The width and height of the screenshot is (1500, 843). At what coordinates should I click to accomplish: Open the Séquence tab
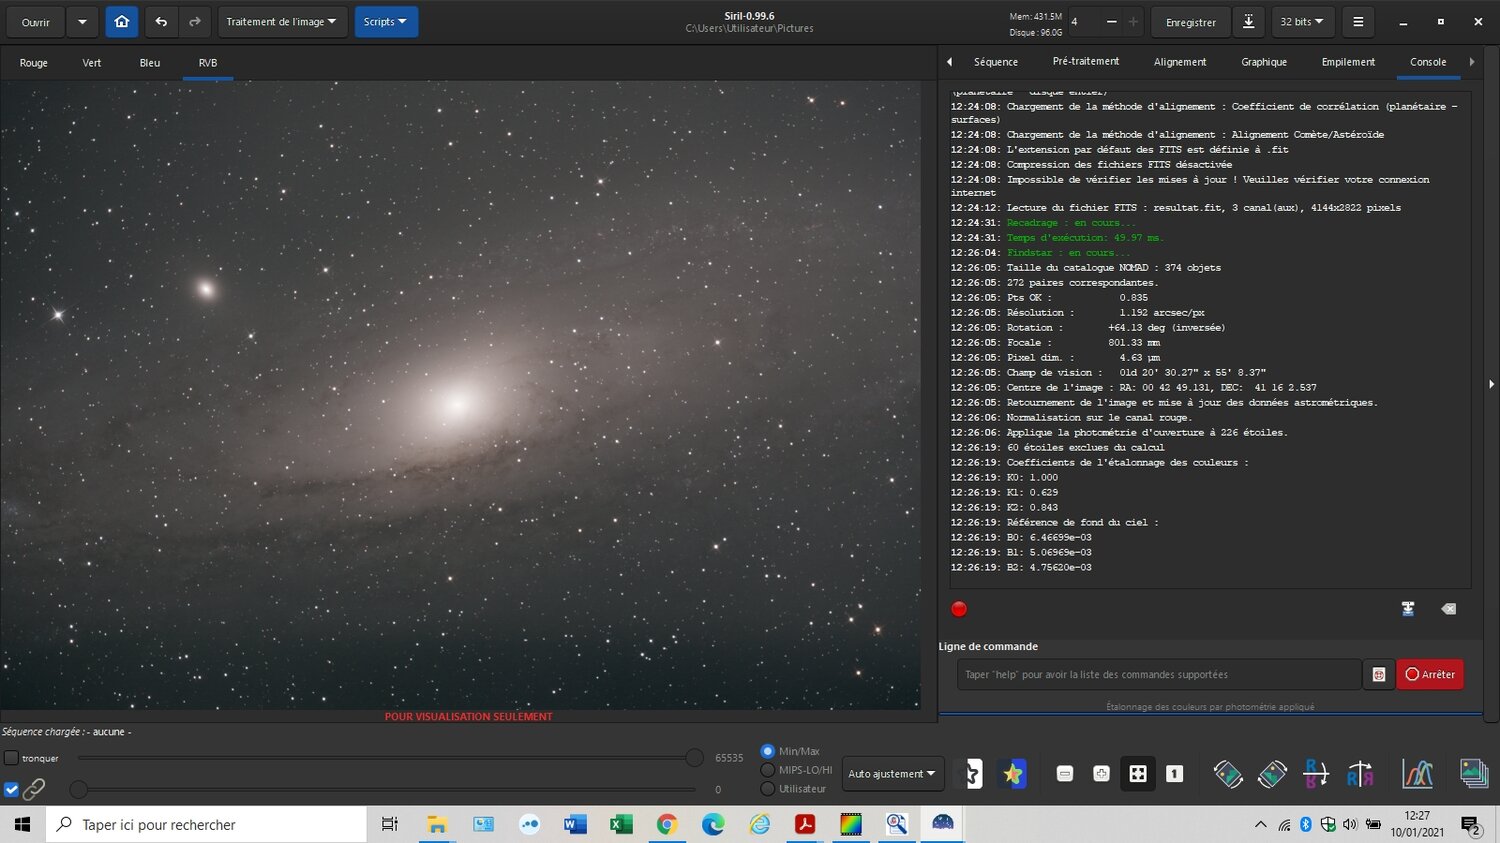pyautogui.click(x=996, y=62)
